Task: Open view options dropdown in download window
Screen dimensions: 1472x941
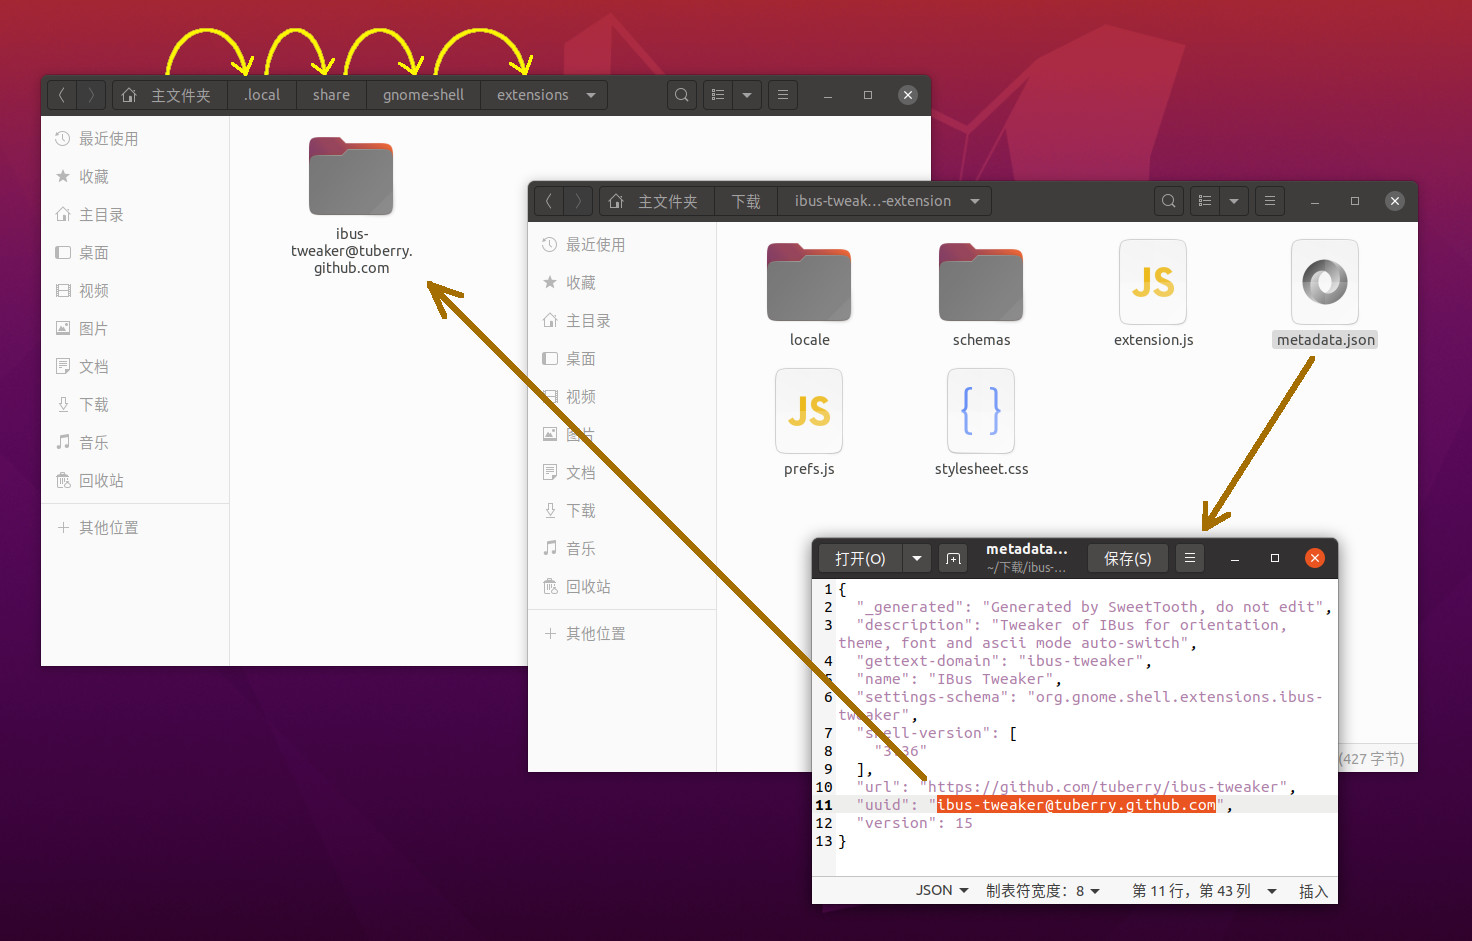Action: (x=1234, y=201)
